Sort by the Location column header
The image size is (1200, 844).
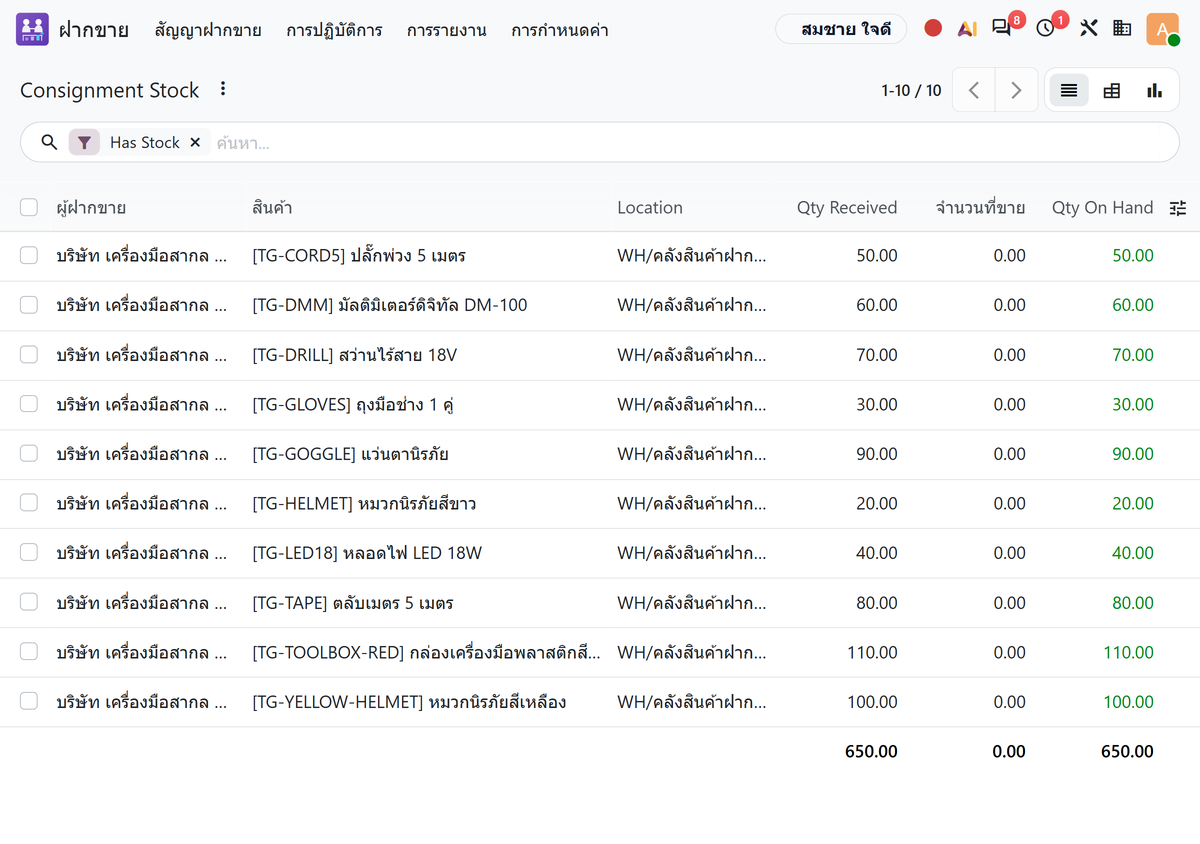pyautogui.click(x=650, y=208)
